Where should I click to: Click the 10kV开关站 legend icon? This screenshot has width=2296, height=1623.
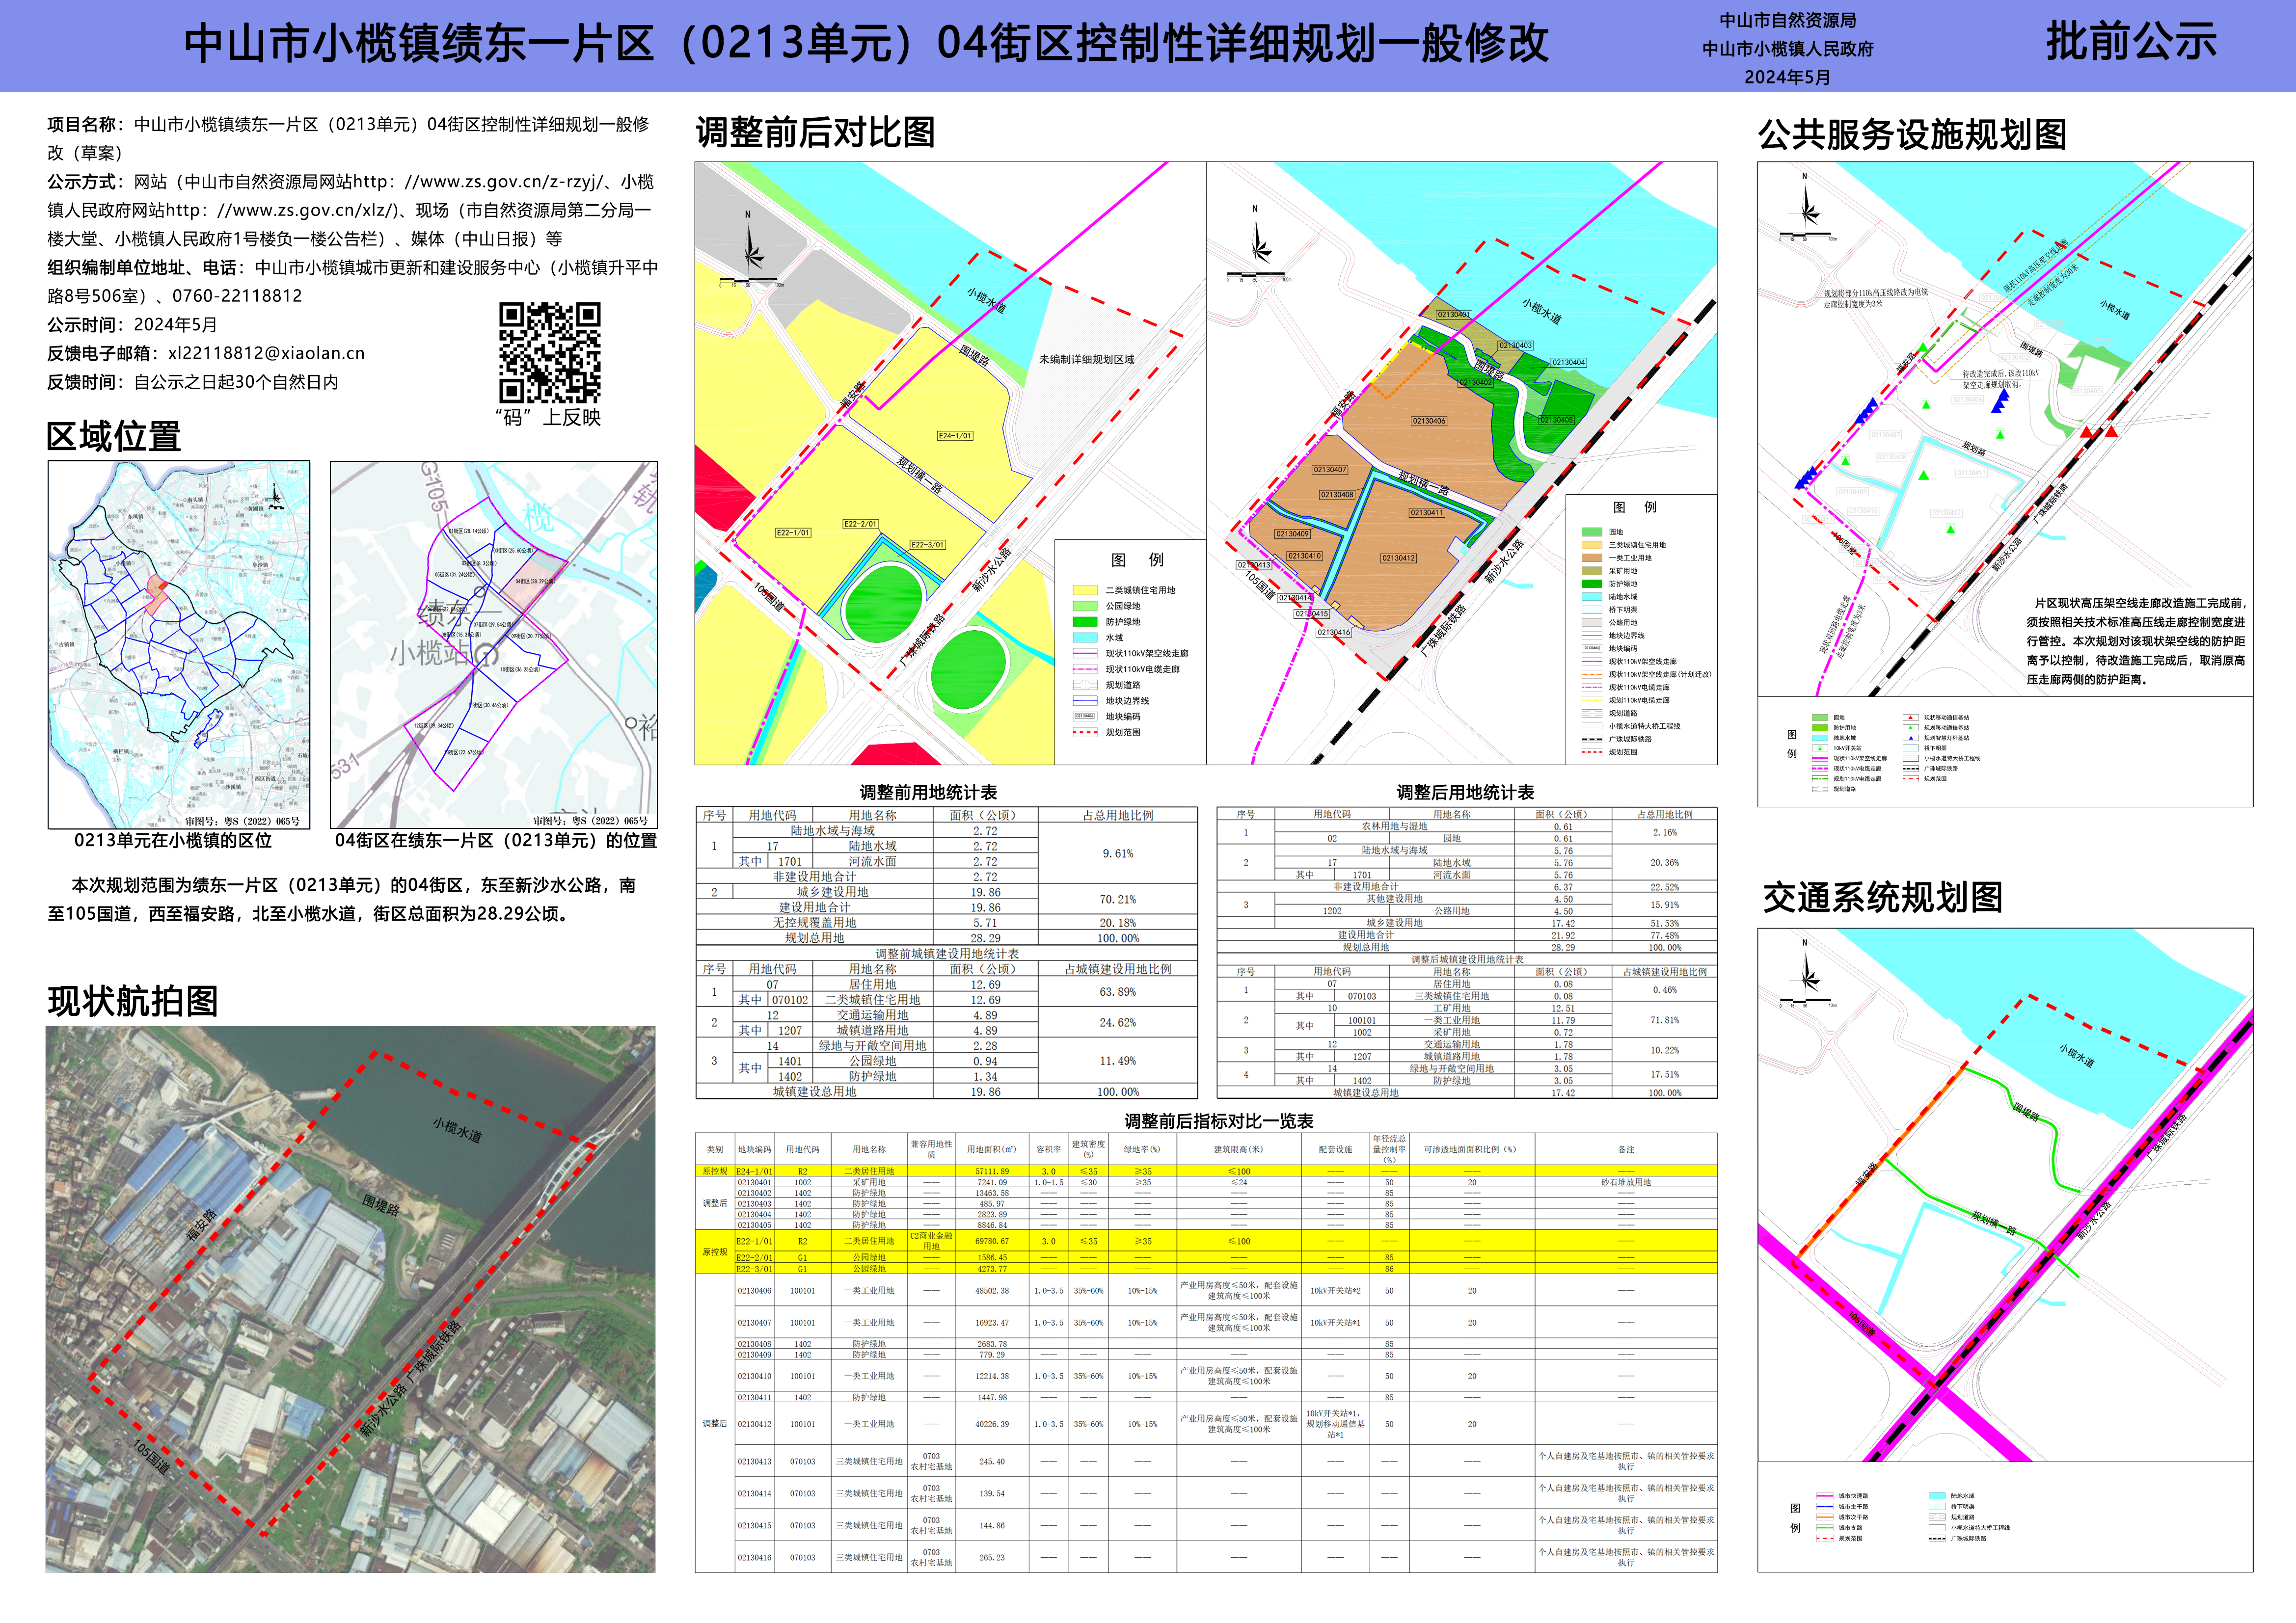click(x=1820, y=748)
